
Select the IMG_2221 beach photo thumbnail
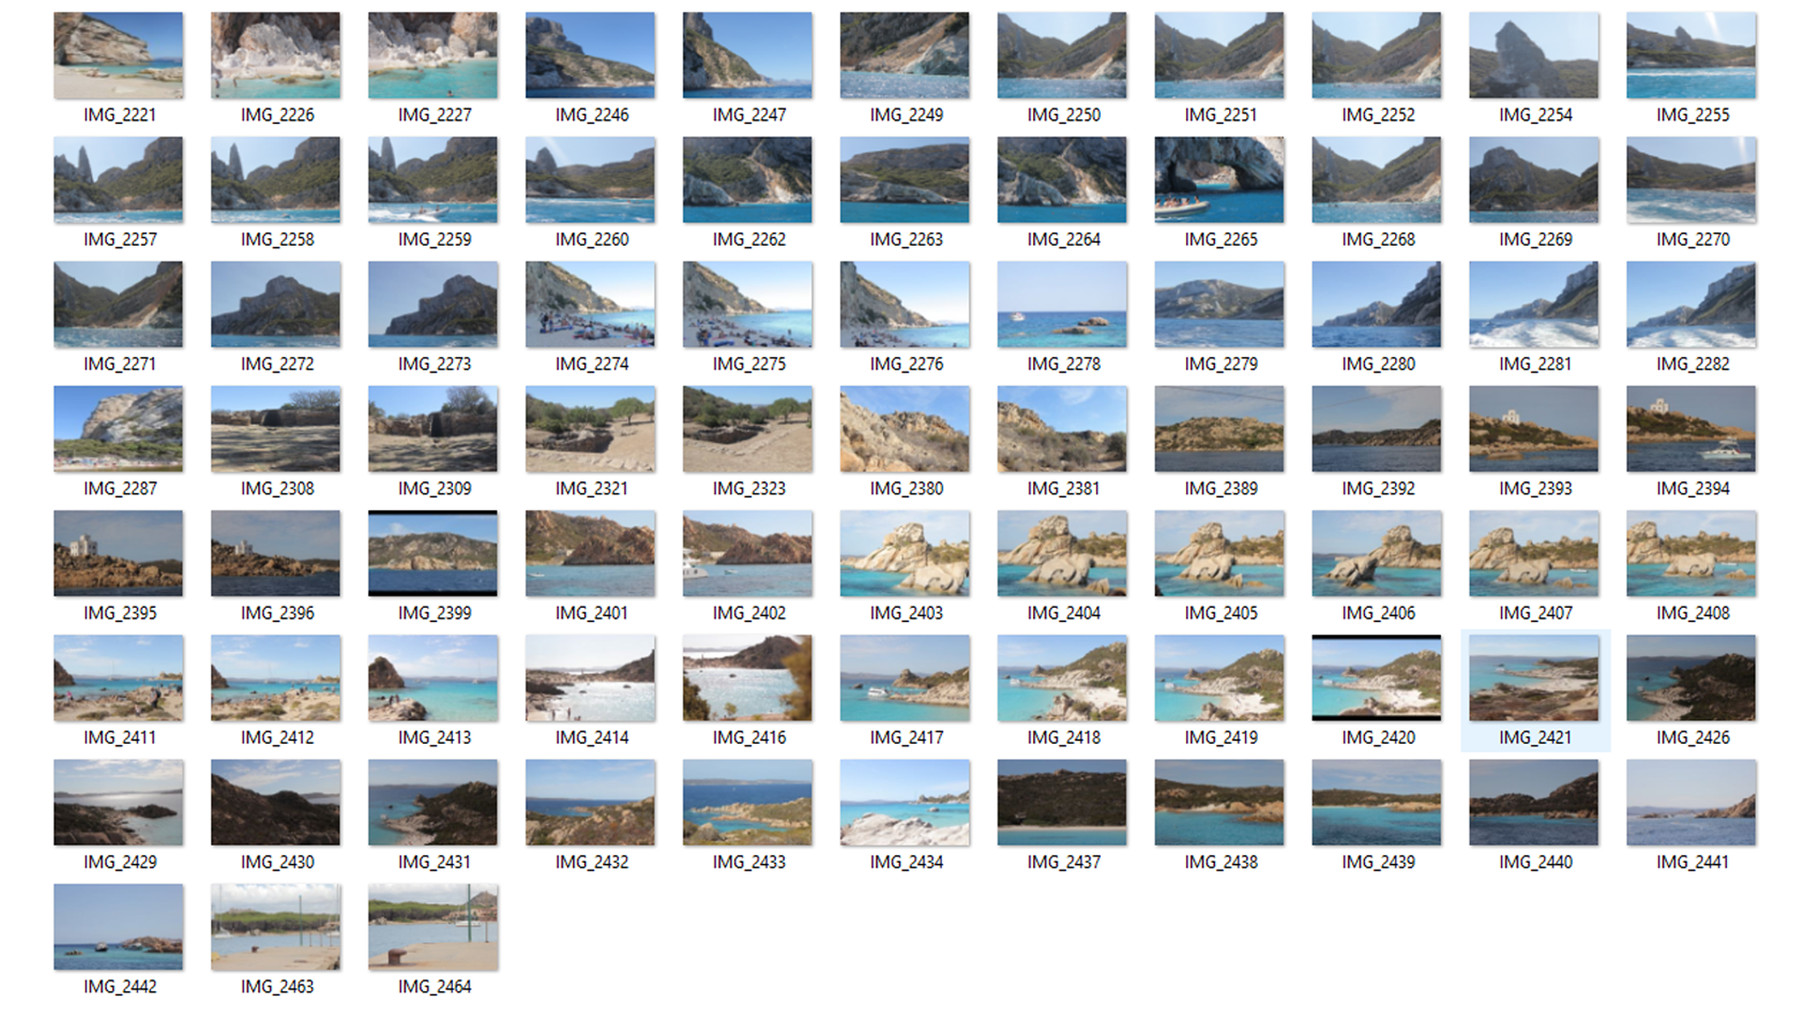117,55
